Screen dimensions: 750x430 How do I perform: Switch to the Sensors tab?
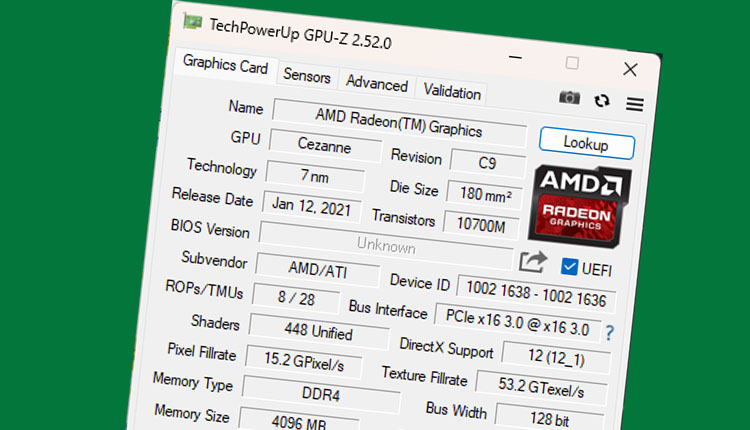click(307, 76)
